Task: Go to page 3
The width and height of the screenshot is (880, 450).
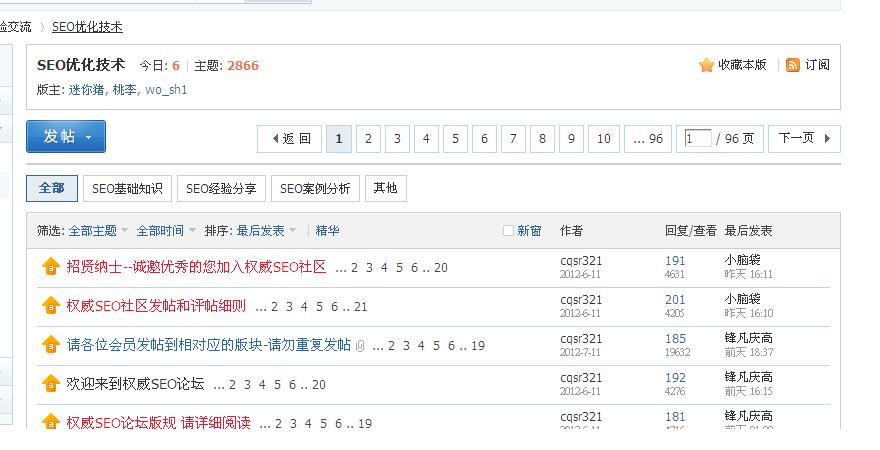Action: [x=397, y=139]
